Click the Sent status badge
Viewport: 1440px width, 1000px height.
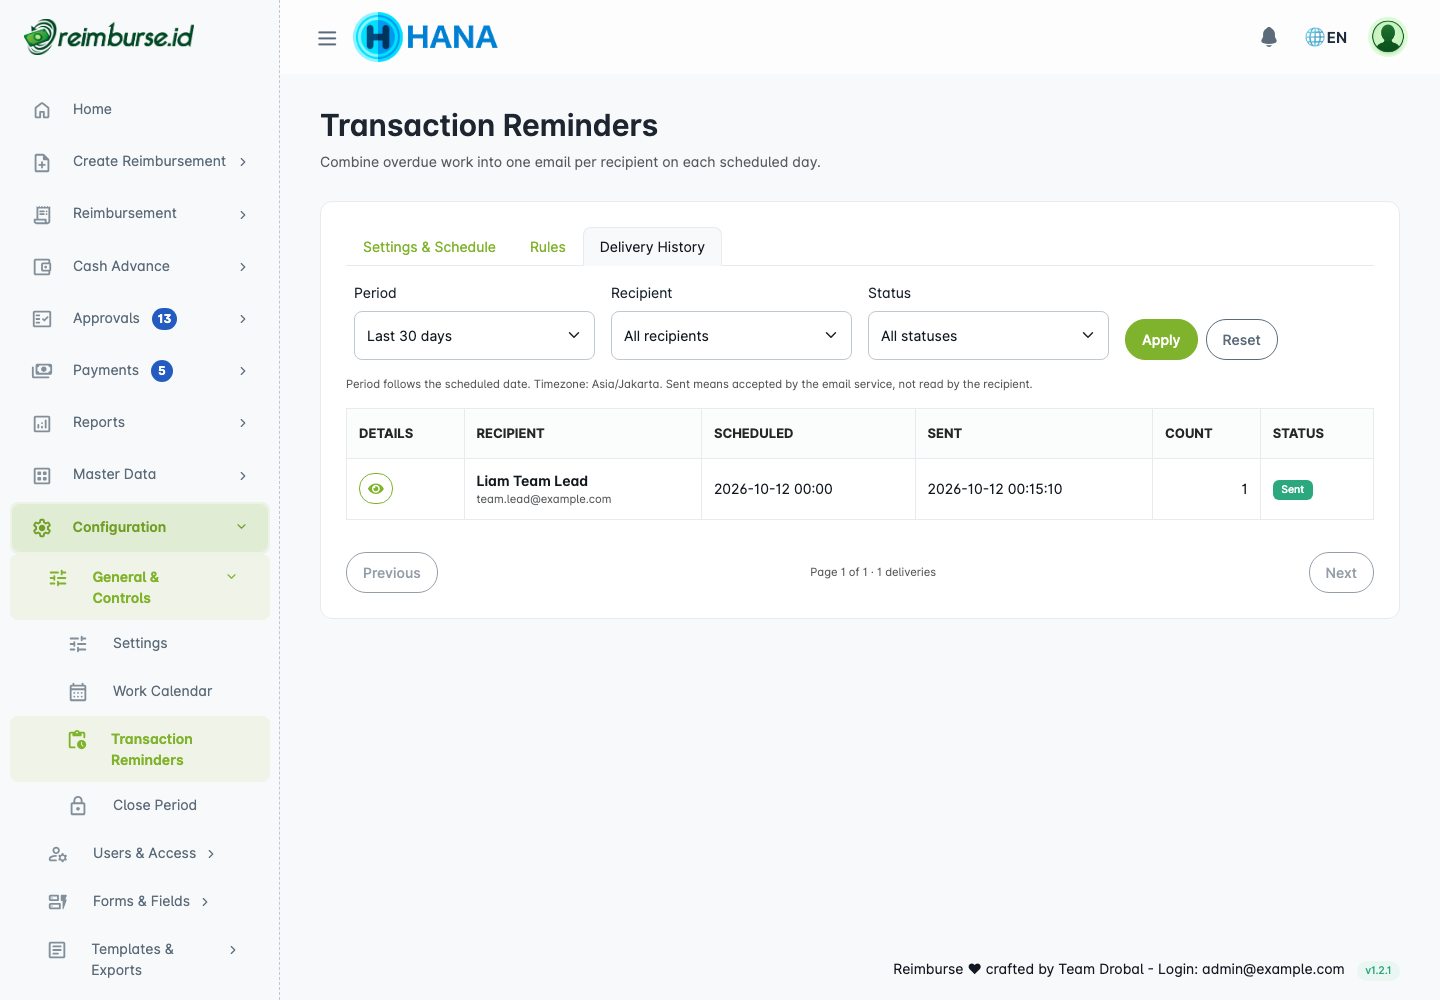pos(1292,490)
